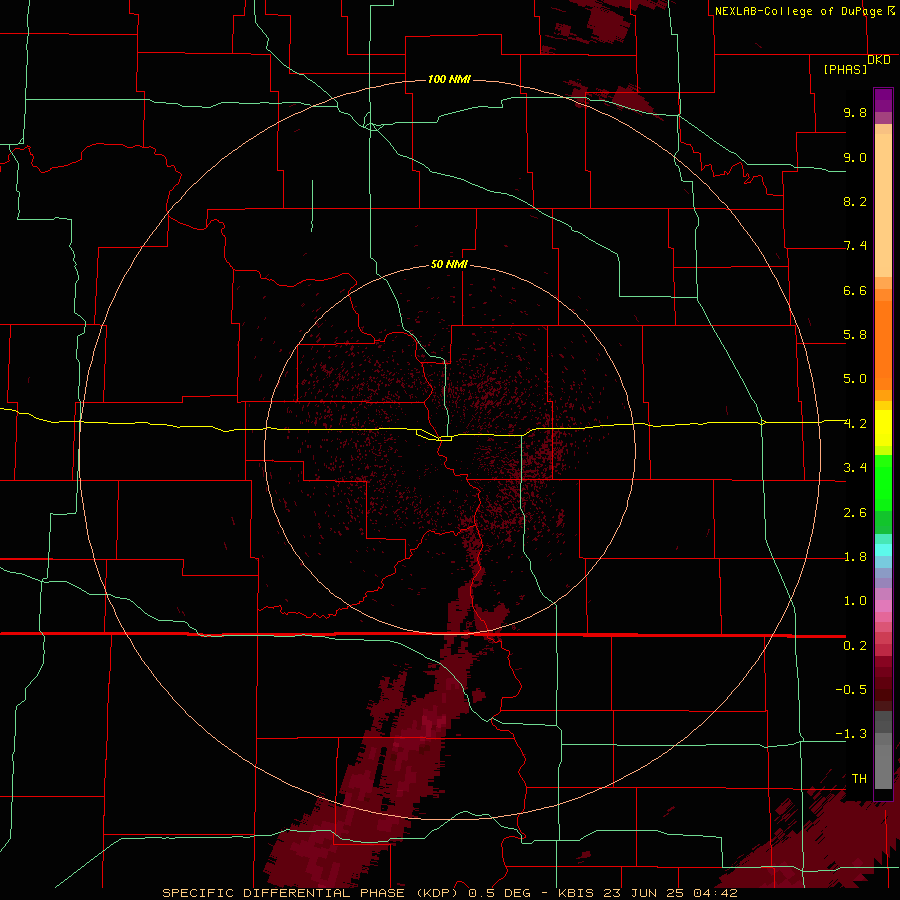Click the 4.2 scale value
Viewport: 900px width, 900px height.
[855, 424]
